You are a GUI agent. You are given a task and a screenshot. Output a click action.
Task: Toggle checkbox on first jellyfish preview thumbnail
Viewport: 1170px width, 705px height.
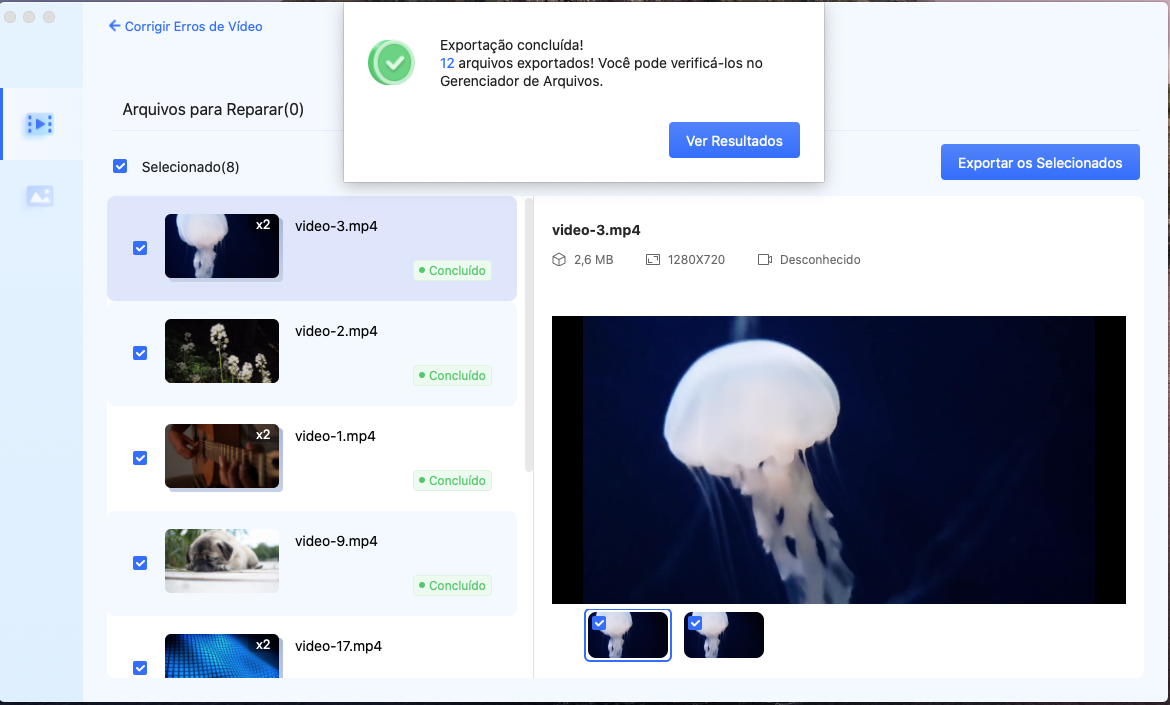tap(599, 623)
